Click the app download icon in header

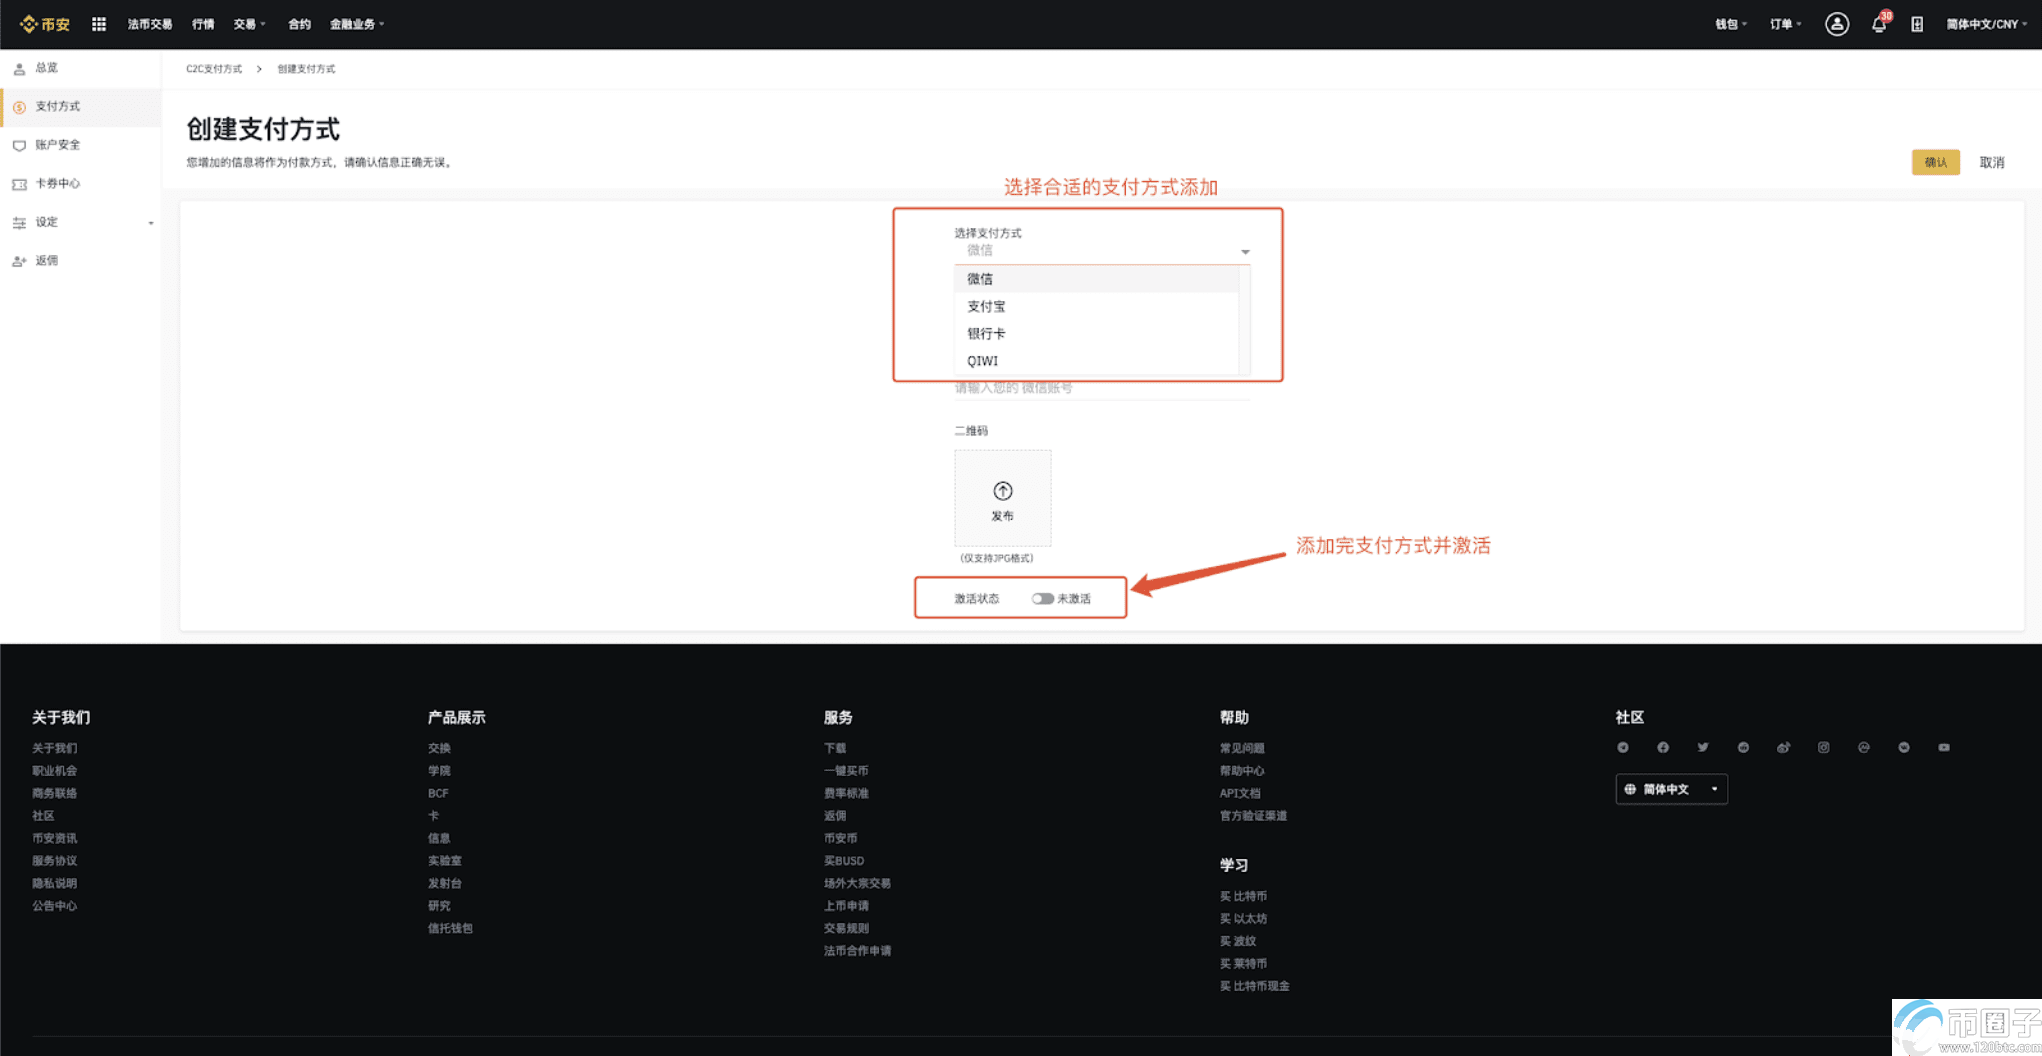pos(1917,24)
